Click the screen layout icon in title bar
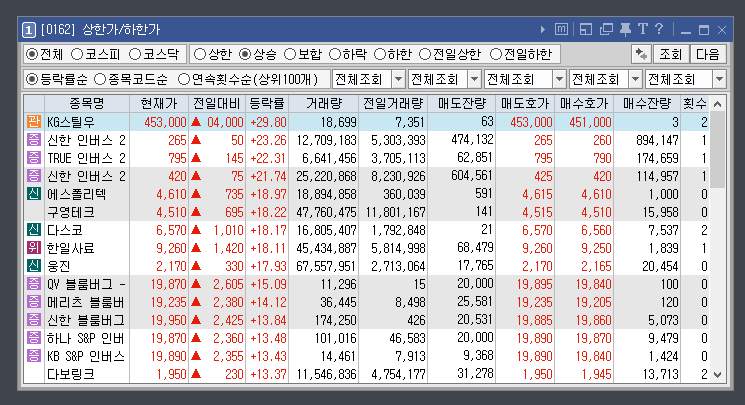This screenshot has height=405, width=745. (x=586, y=29)
